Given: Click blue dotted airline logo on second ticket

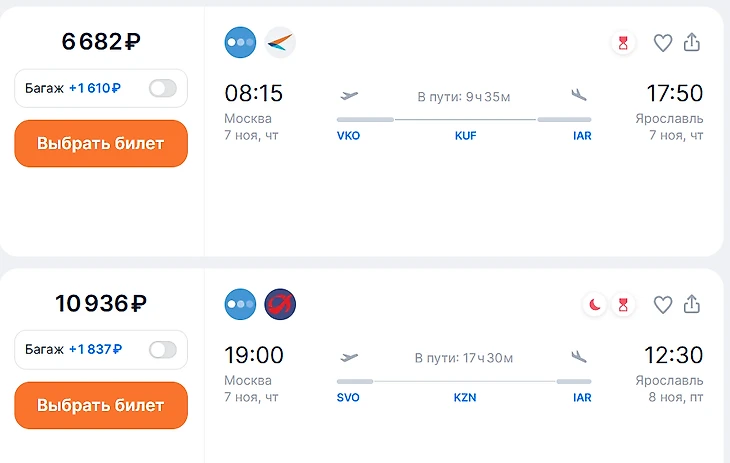Looking at the screenshot, I should (x=241, y=304).
